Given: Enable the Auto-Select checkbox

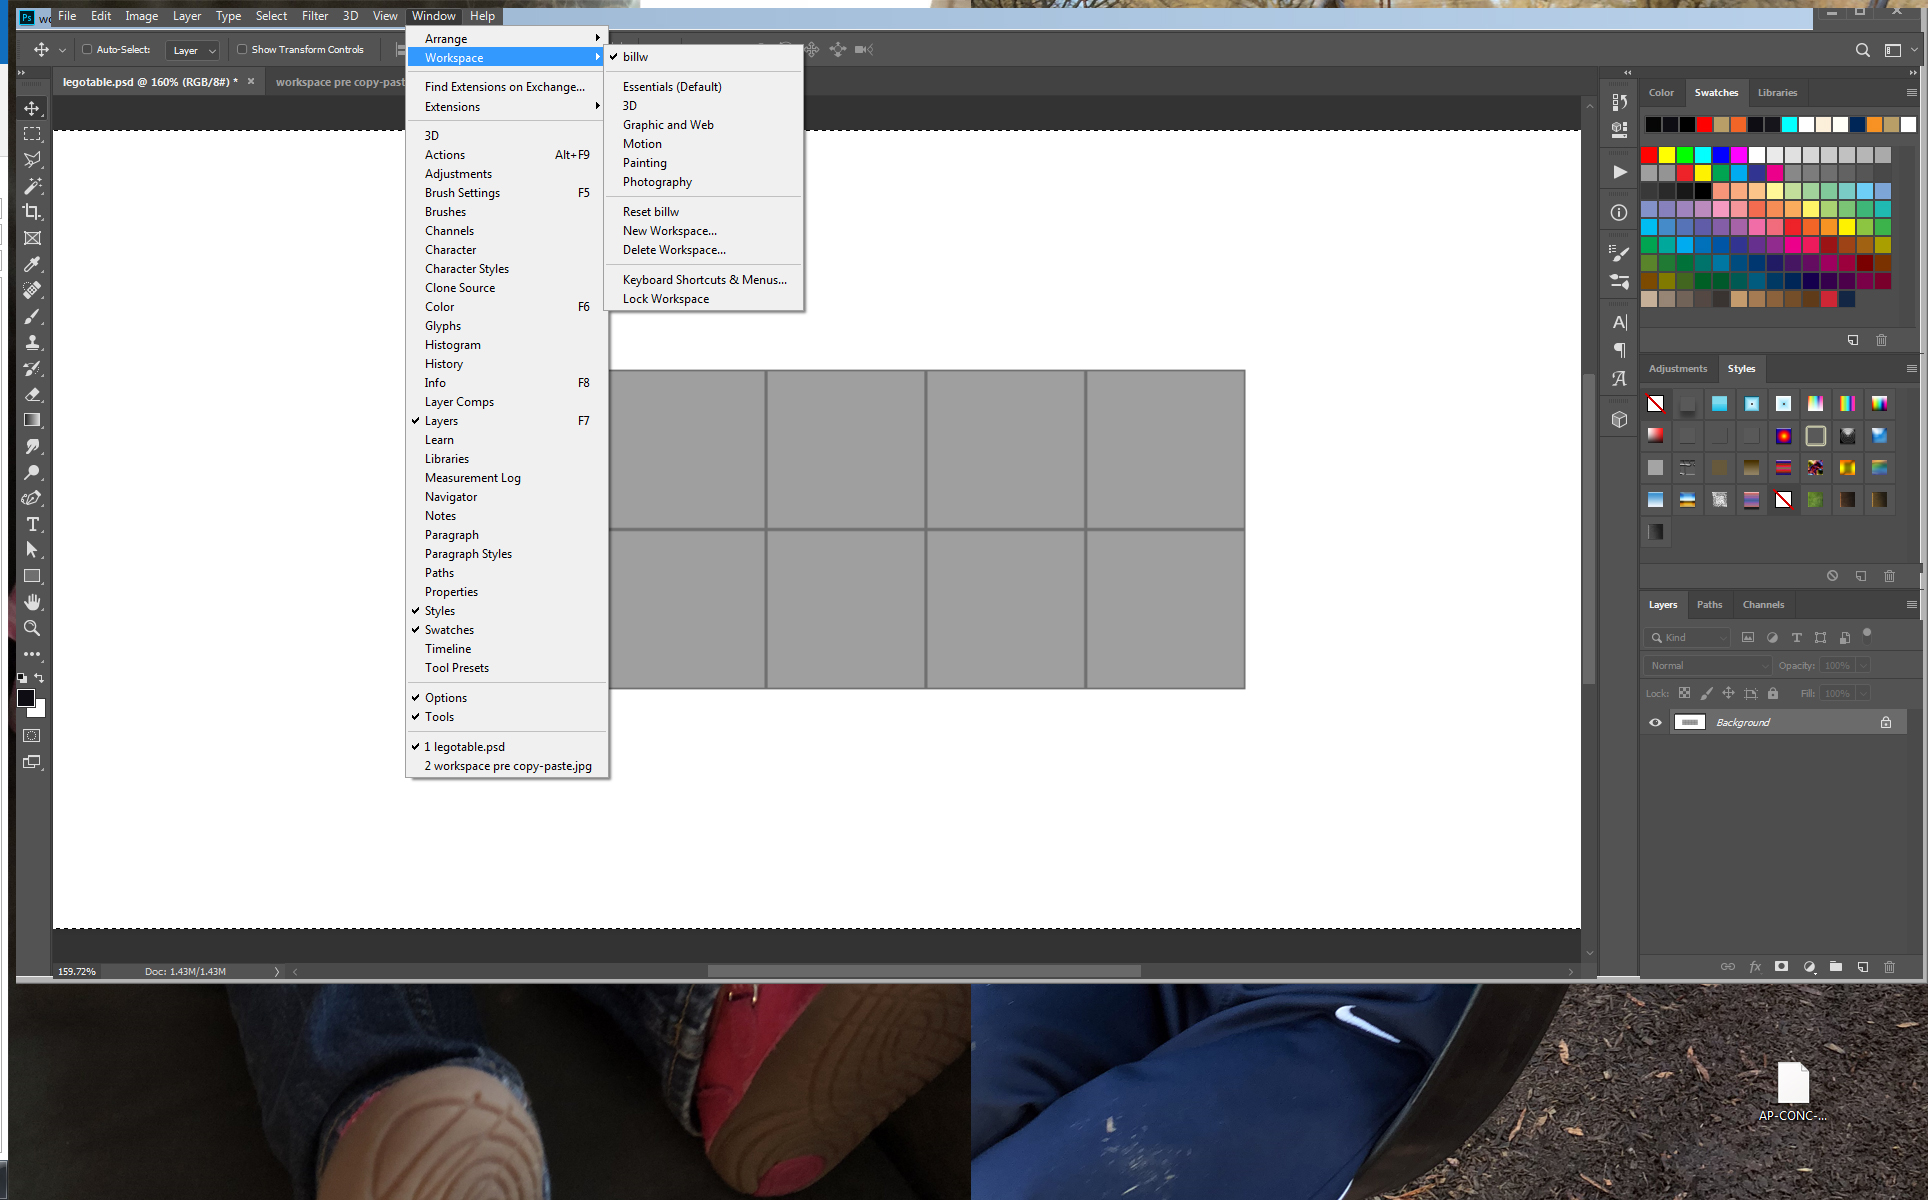Looking at the screenshot, I should click(x=86, y=49).
